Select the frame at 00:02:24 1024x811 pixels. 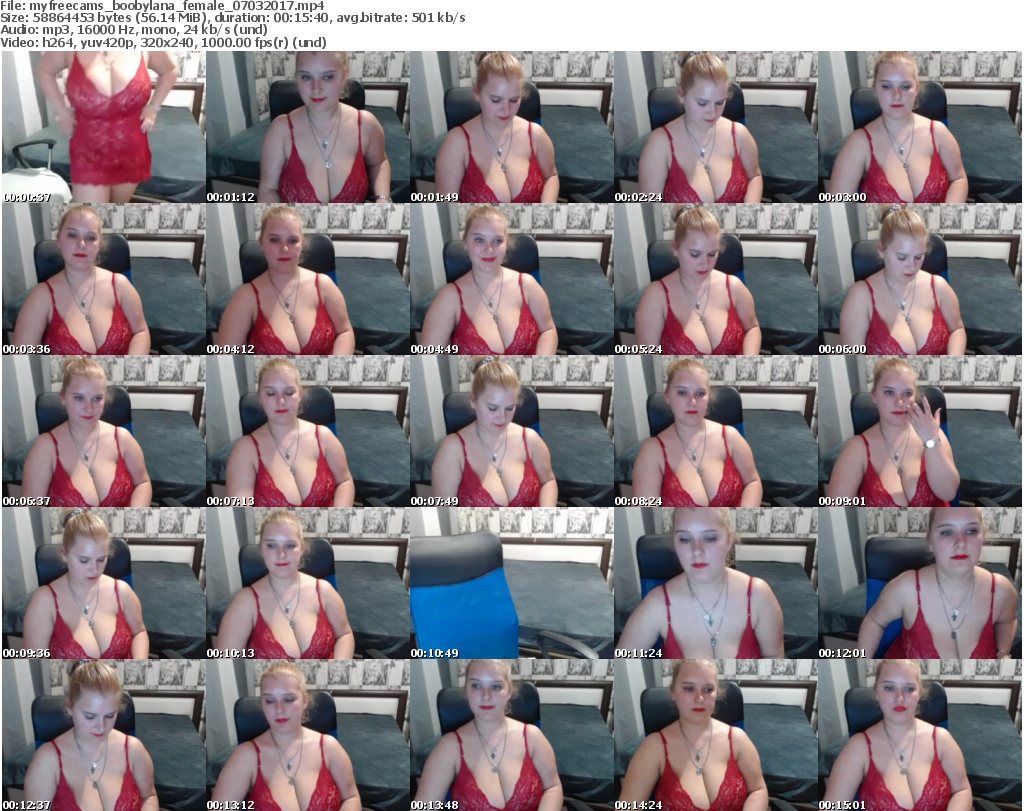click(715, 127)
